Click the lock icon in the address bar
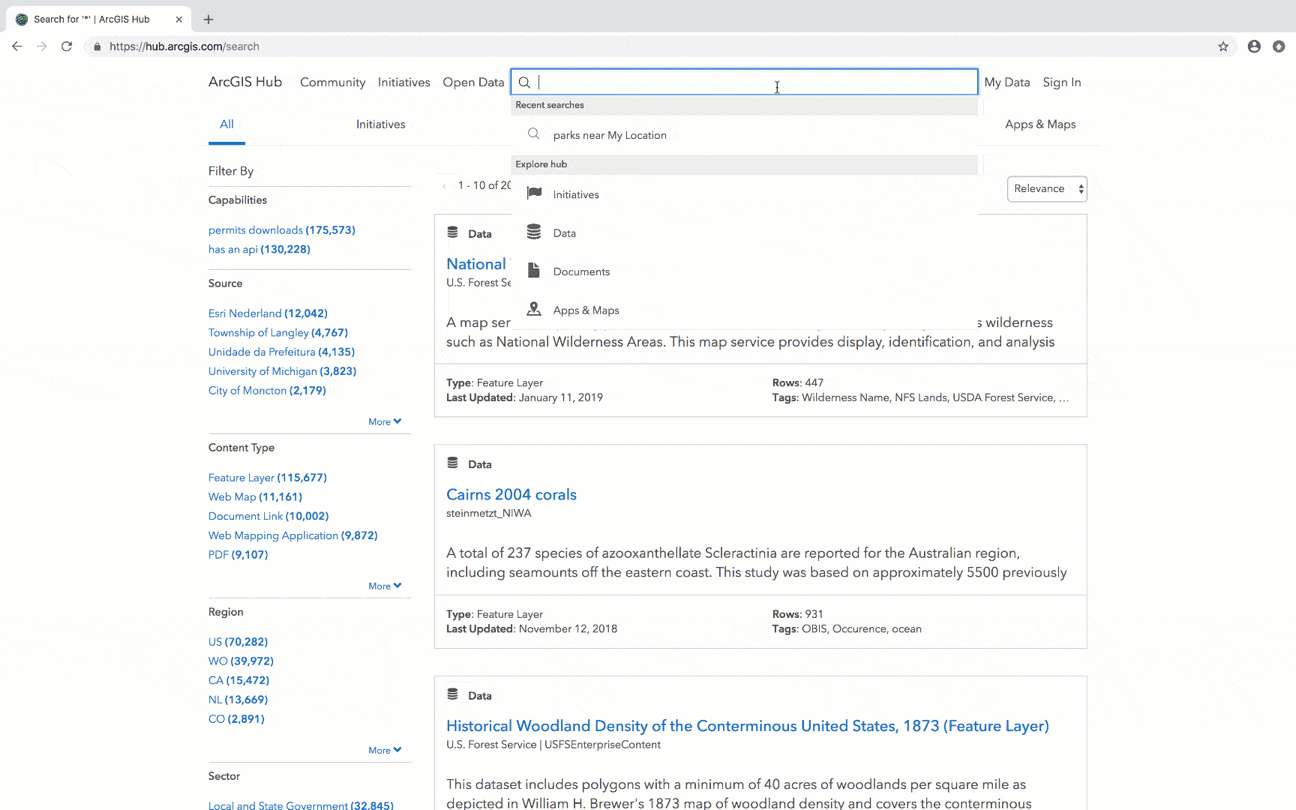1296x810 pixels. (96, 46)
